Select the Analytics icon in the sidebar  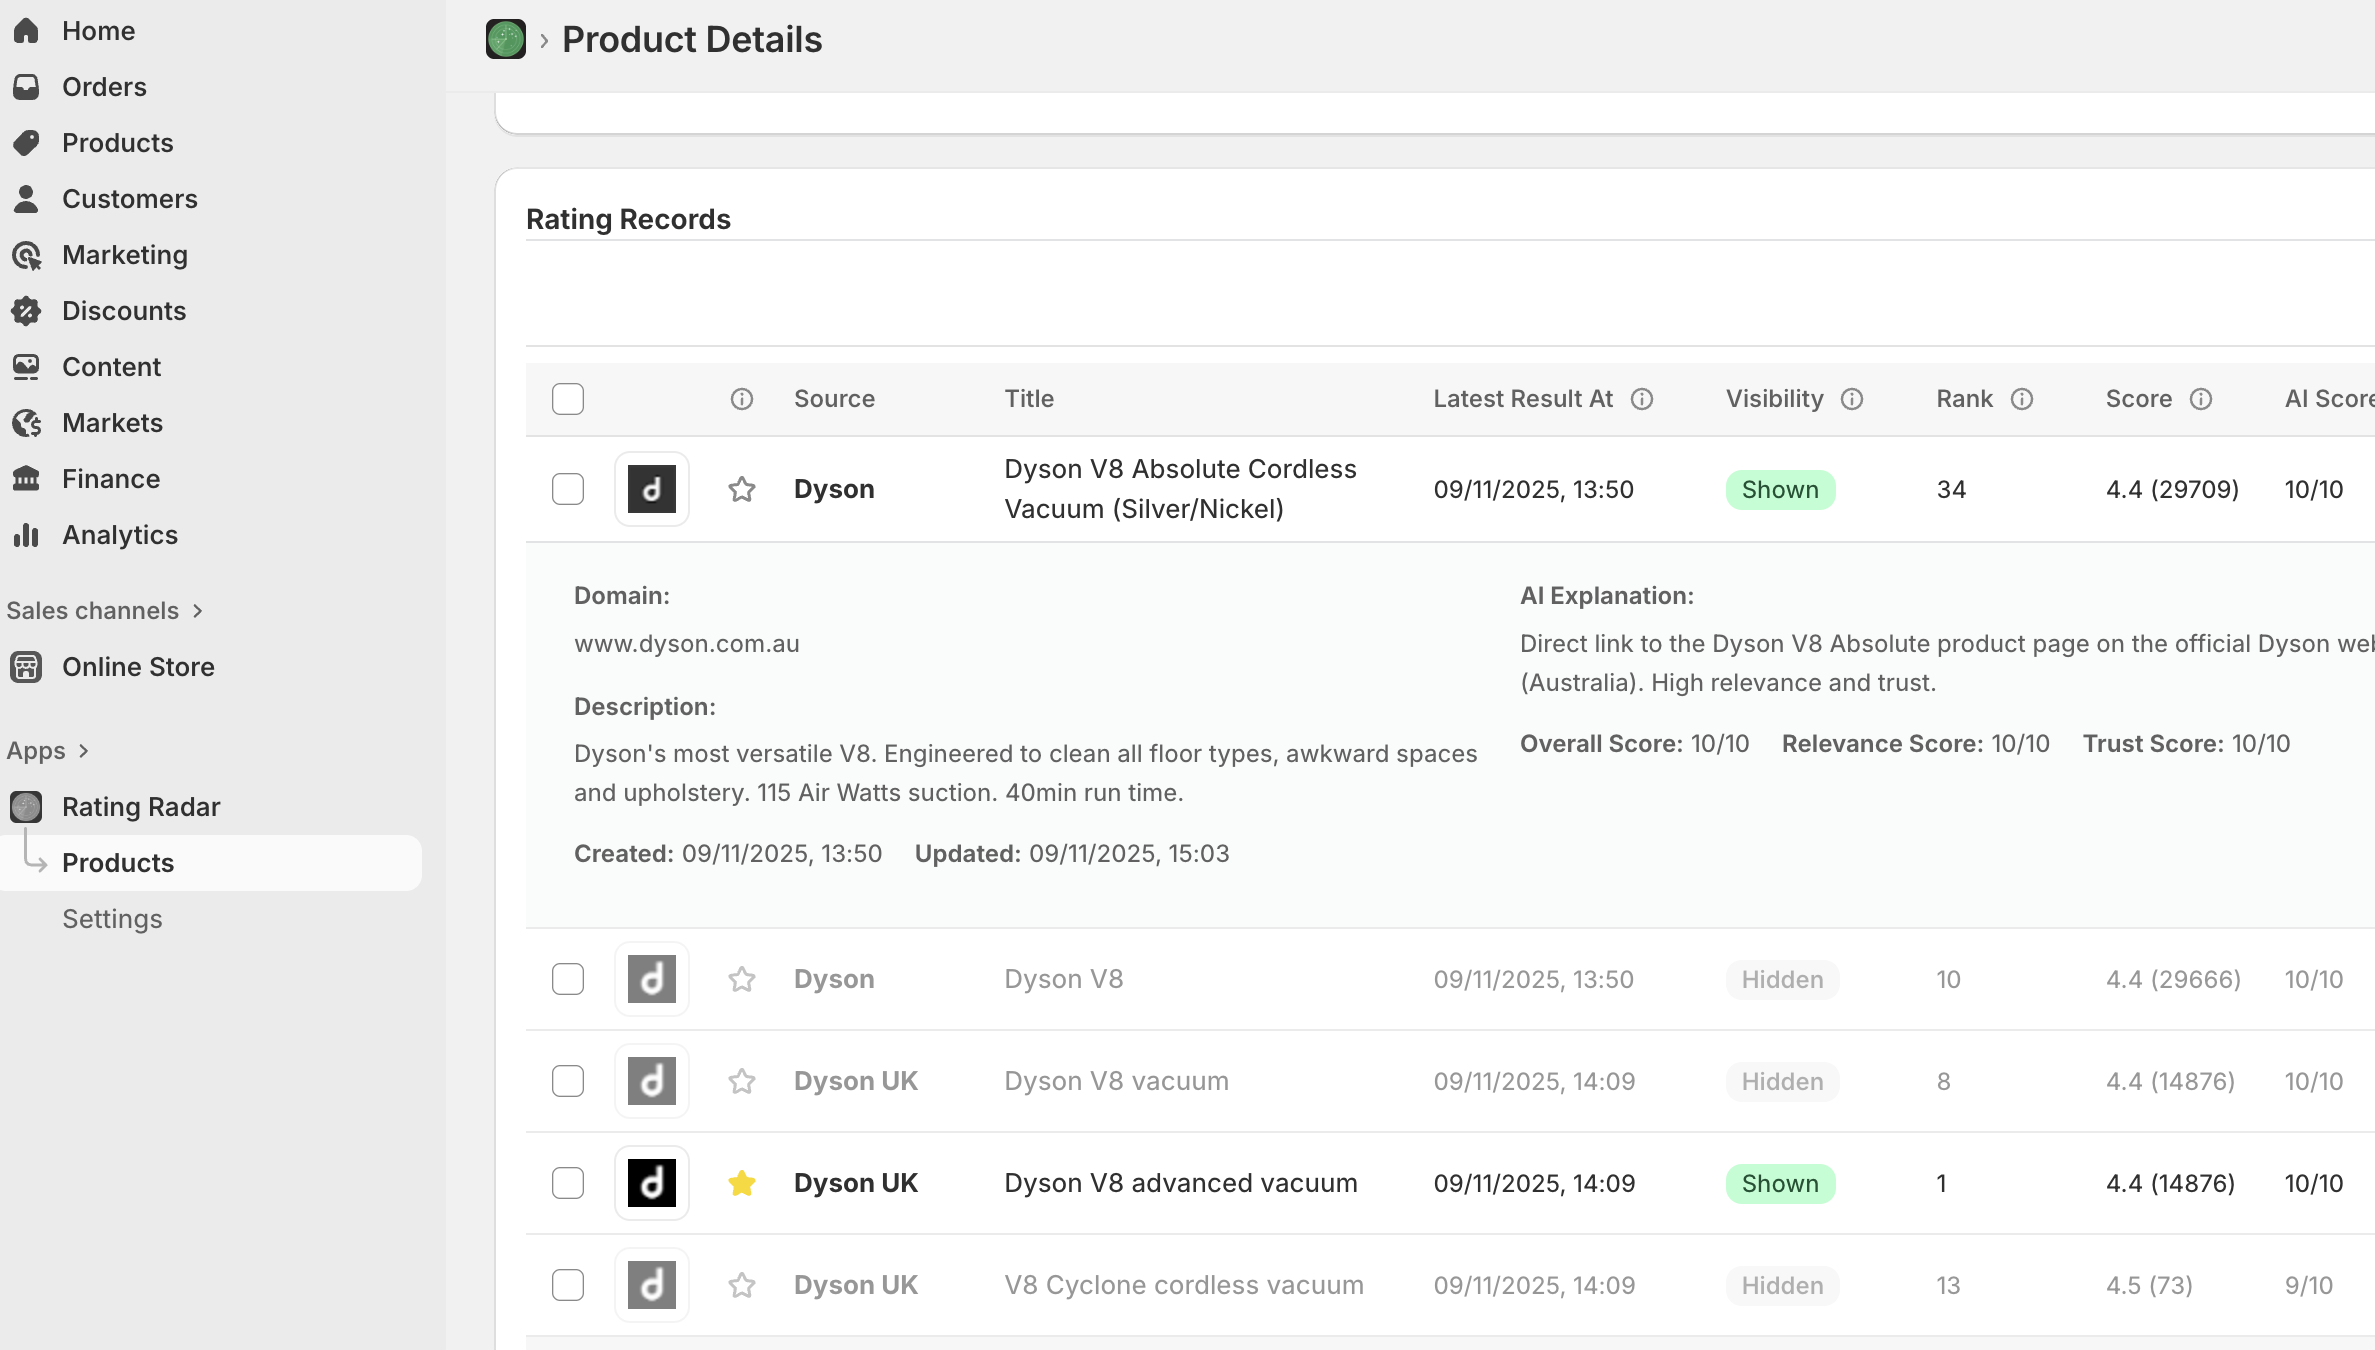click(27, 535)
